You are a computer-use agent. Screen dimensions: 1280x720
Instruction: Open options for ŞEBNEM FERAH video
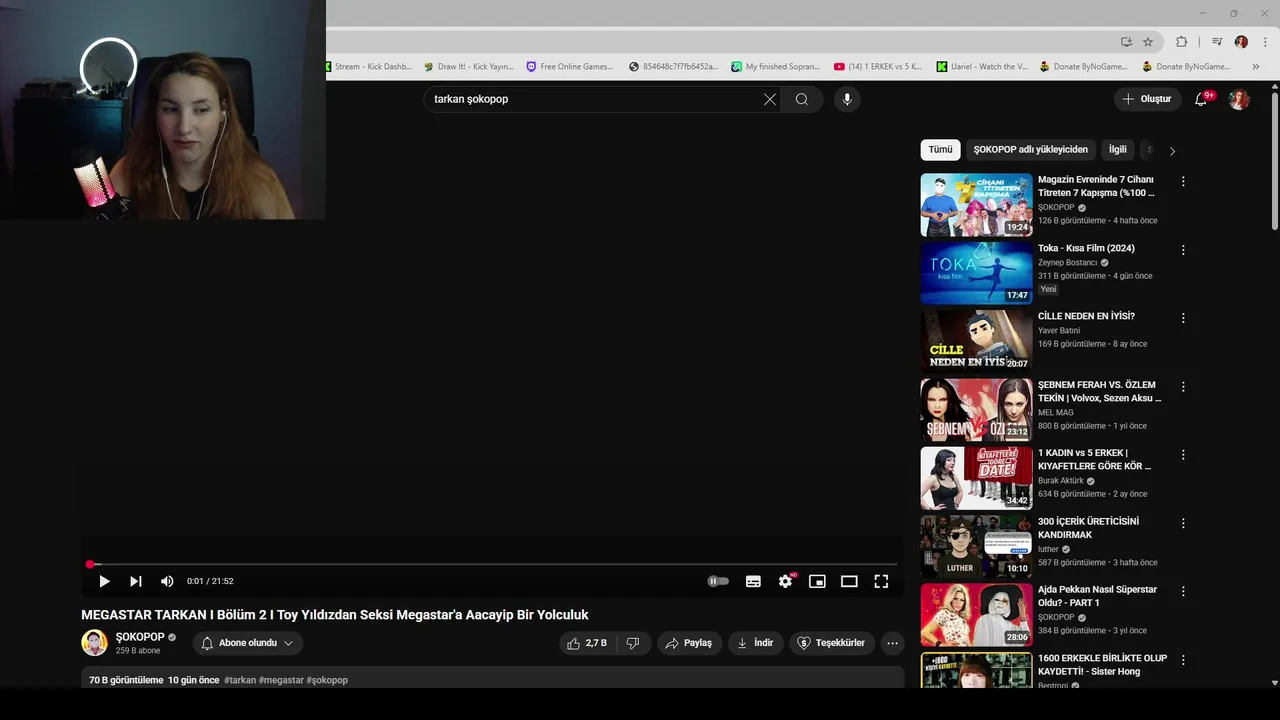click(1183, 387)
